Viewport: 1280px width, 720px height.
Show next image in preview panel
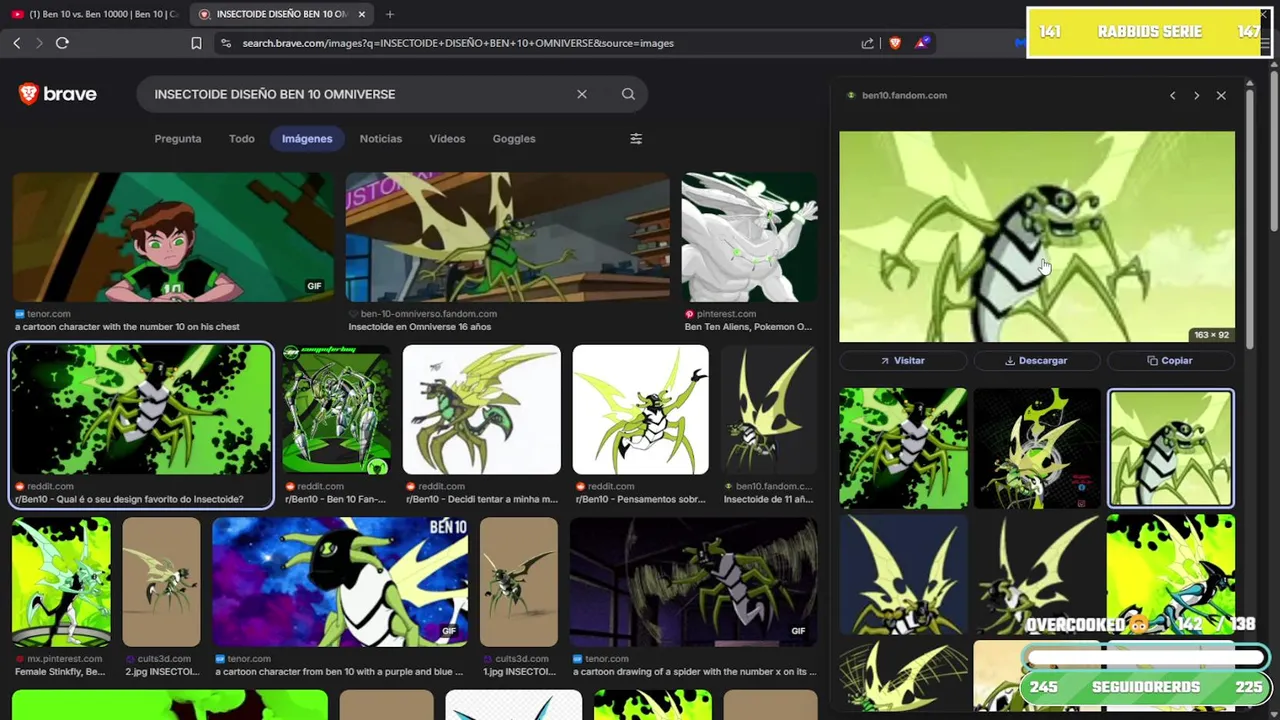click(x=1197, y=96)
